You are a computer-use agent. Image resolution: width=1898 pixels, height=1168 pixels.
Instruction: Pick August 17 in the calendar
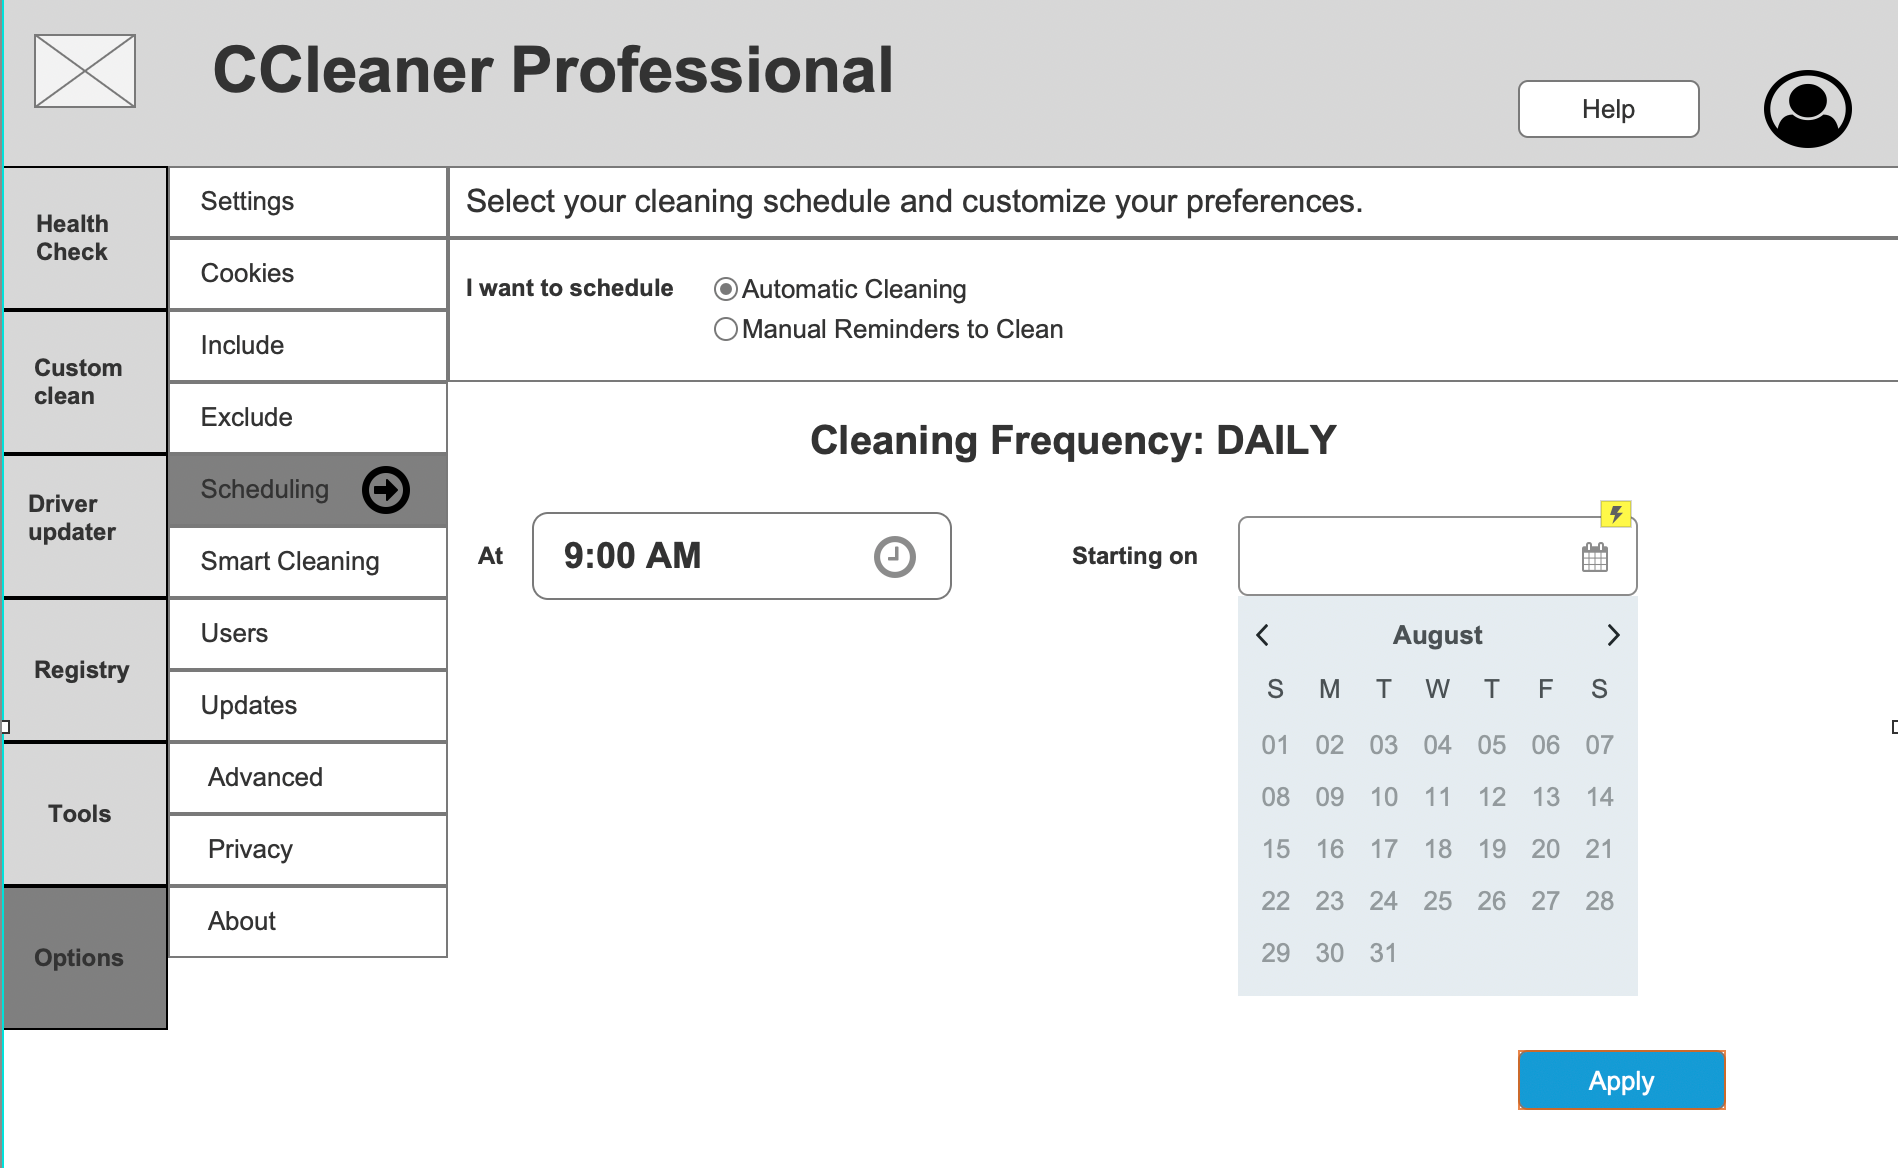[1383, 849]
